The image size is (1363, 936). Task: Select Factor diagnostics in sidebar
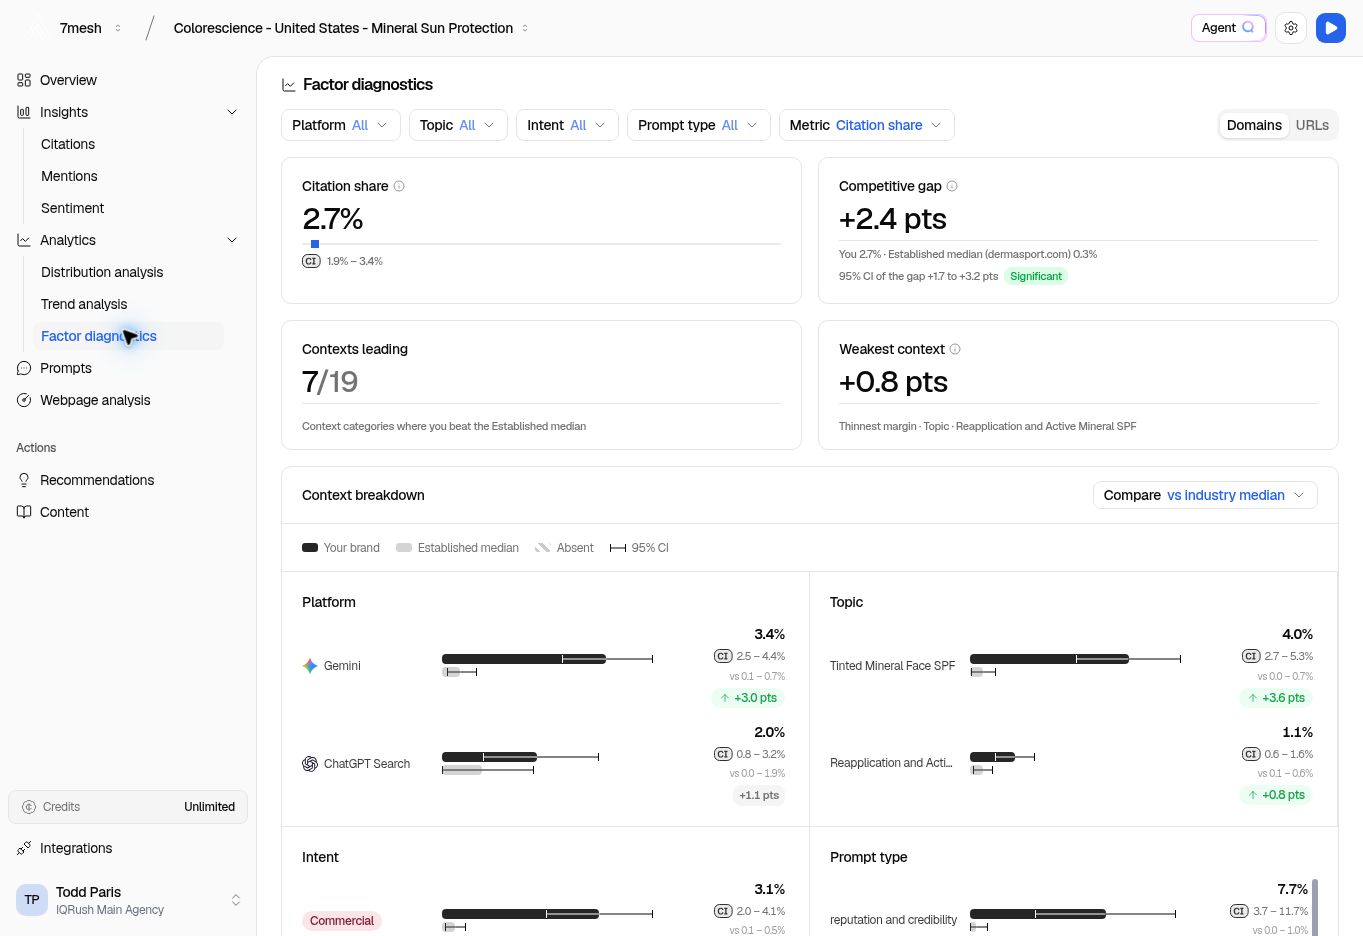coord(128,336)
